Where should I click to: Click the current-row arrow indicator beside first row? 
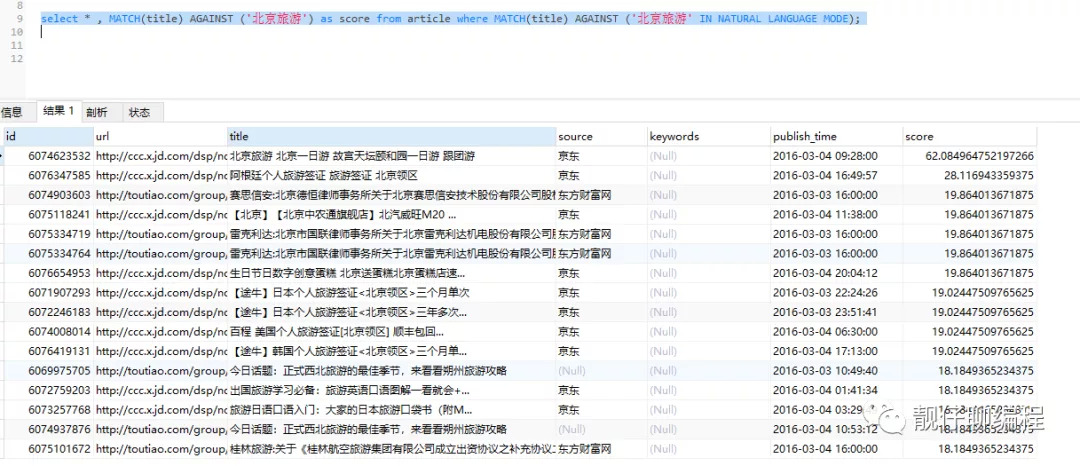tap(3, 156)
